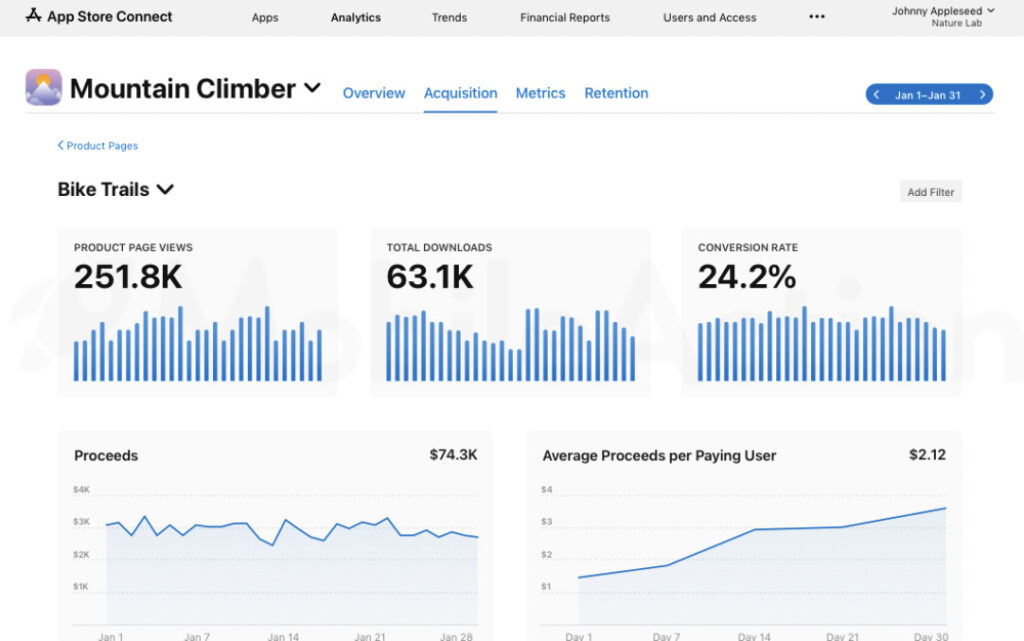Expand the Bike Trails page dropdown
Viewport: 1024px width, 641px height.
click(x=165, y=189)
